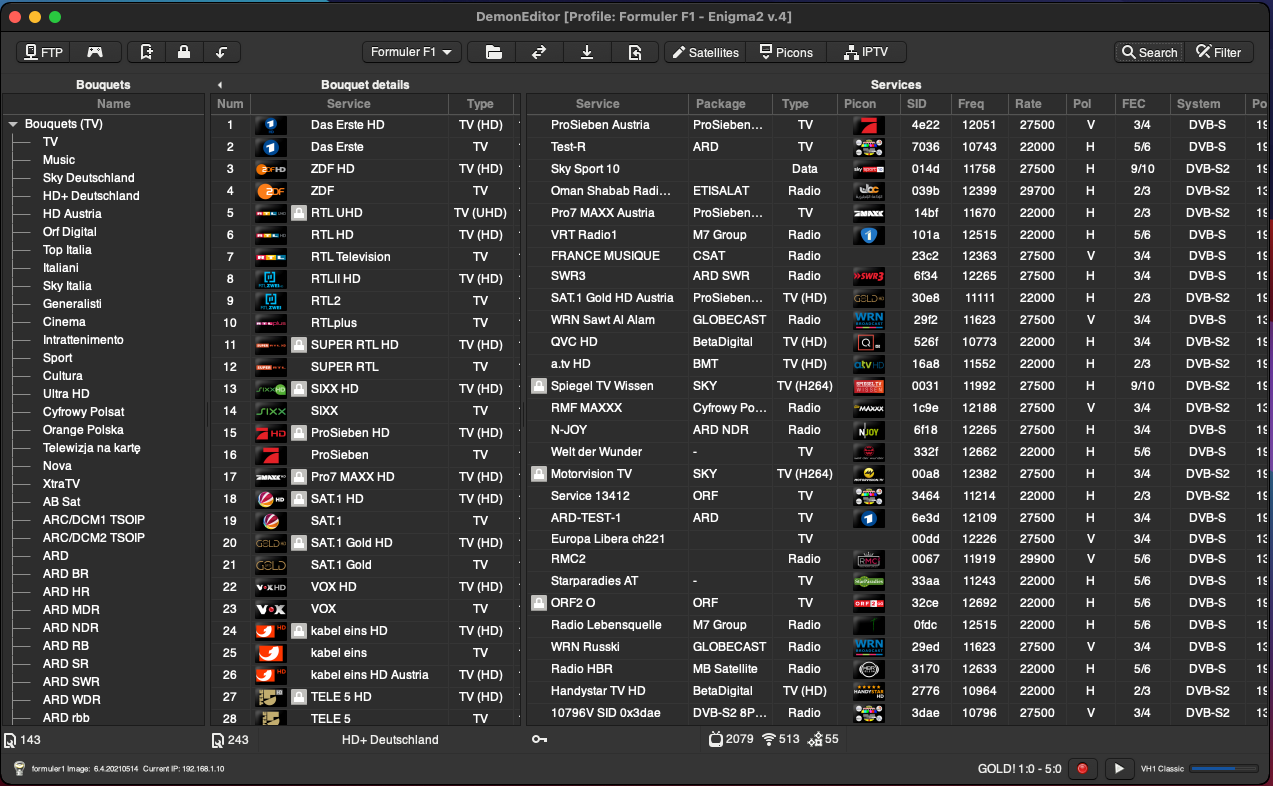The width and height of the screenshot is (1273, 786).
Task: Click the lock icon on SUPER RTL HD
Action: (x=298, y=345)
